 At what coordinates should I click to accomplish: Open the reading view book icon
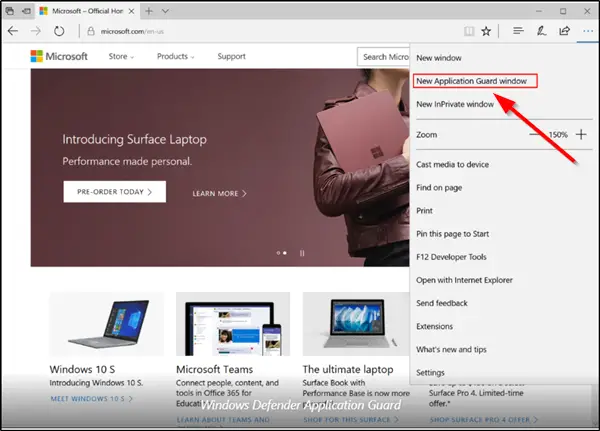[x=469, y=31]
